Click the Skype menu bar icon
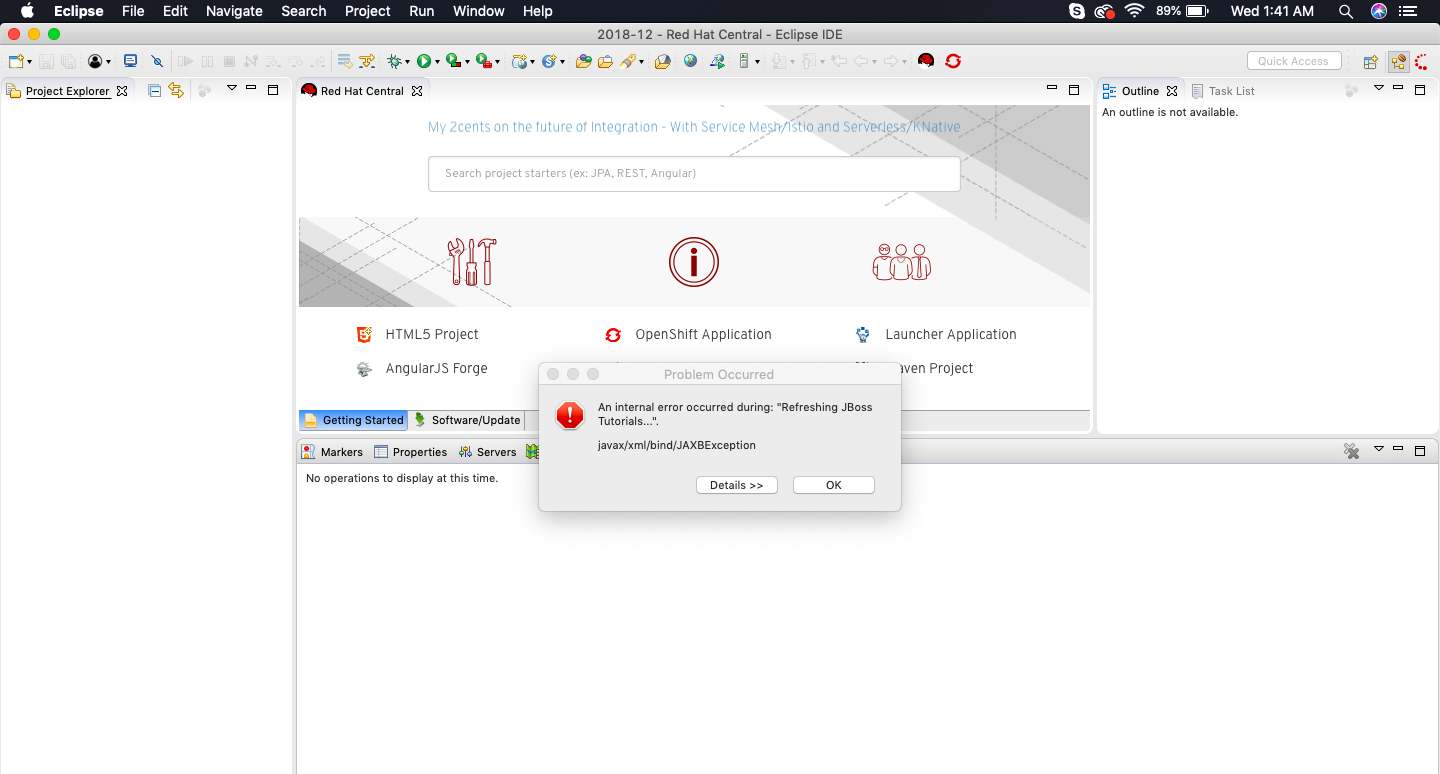1440x774 pixels. pos(1077,11)
